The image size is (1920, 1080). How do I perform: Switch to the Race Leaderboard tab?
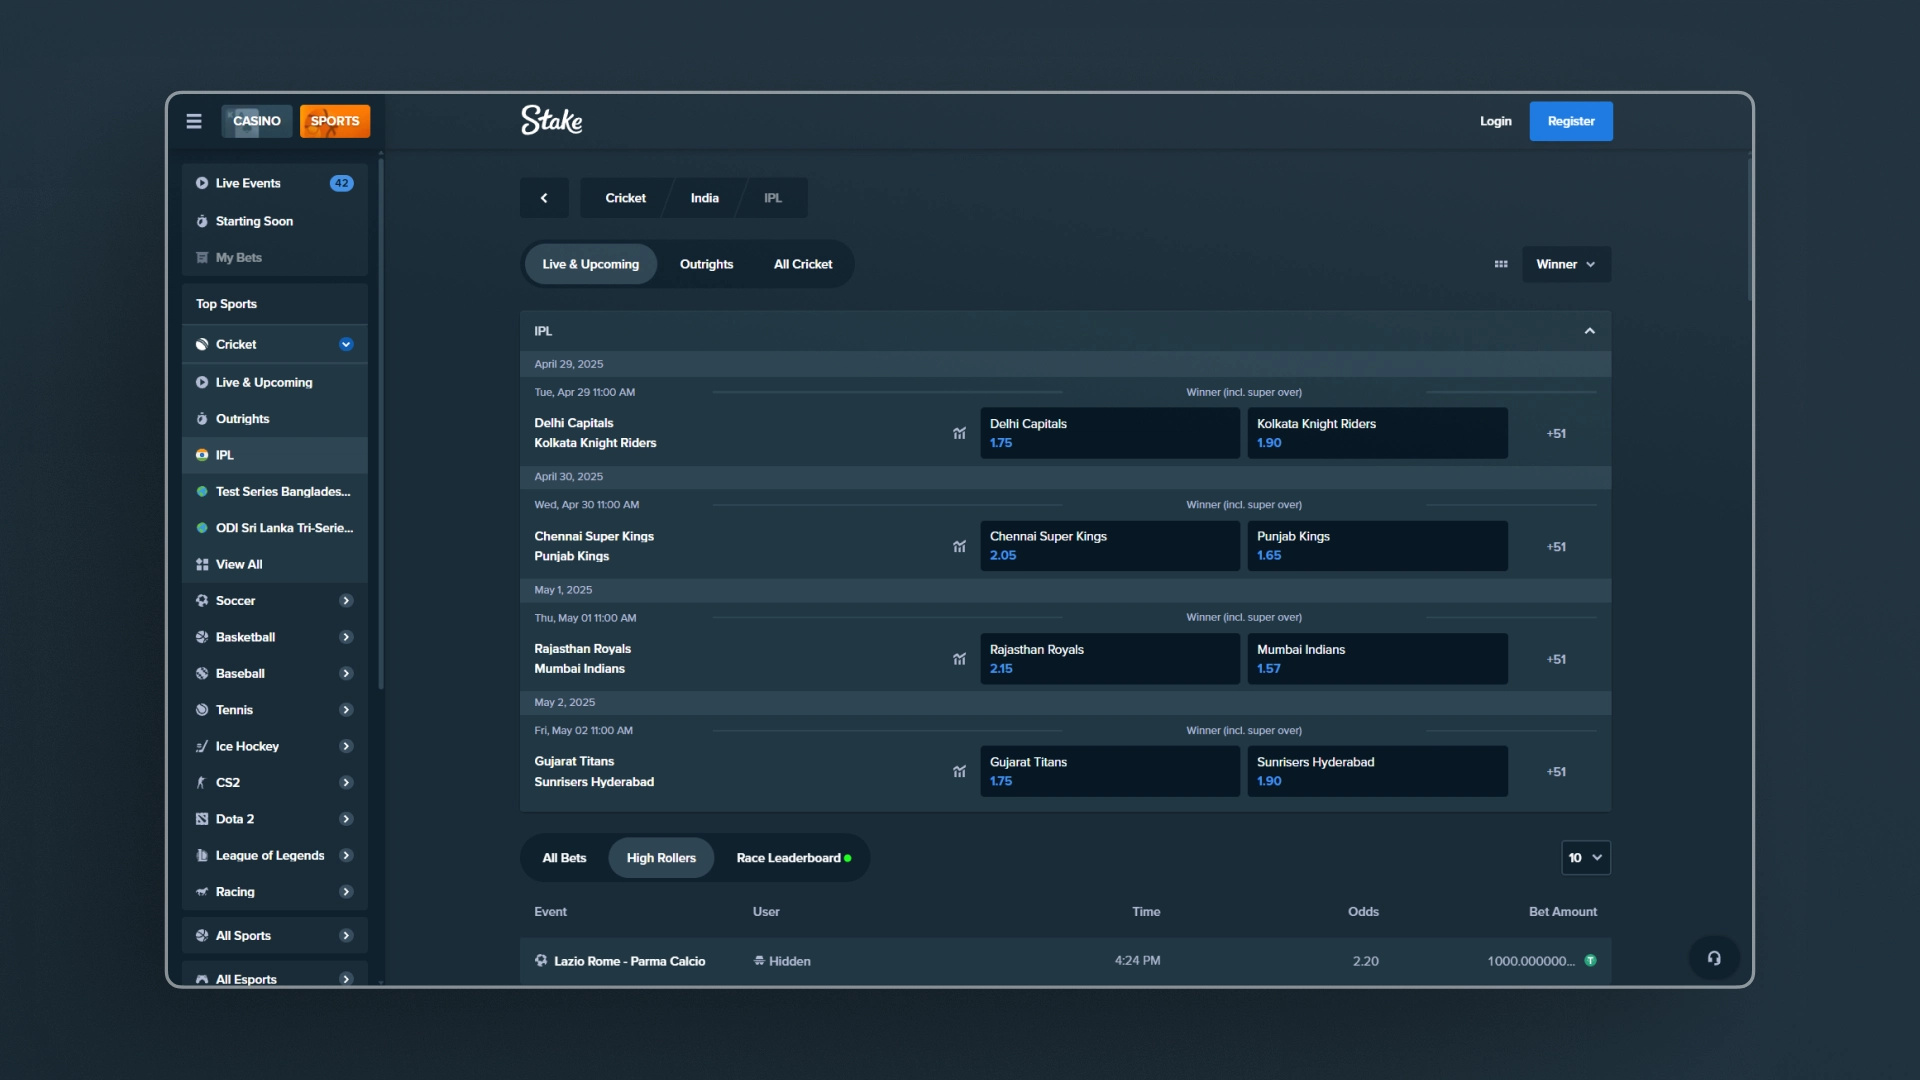(793, 858)
